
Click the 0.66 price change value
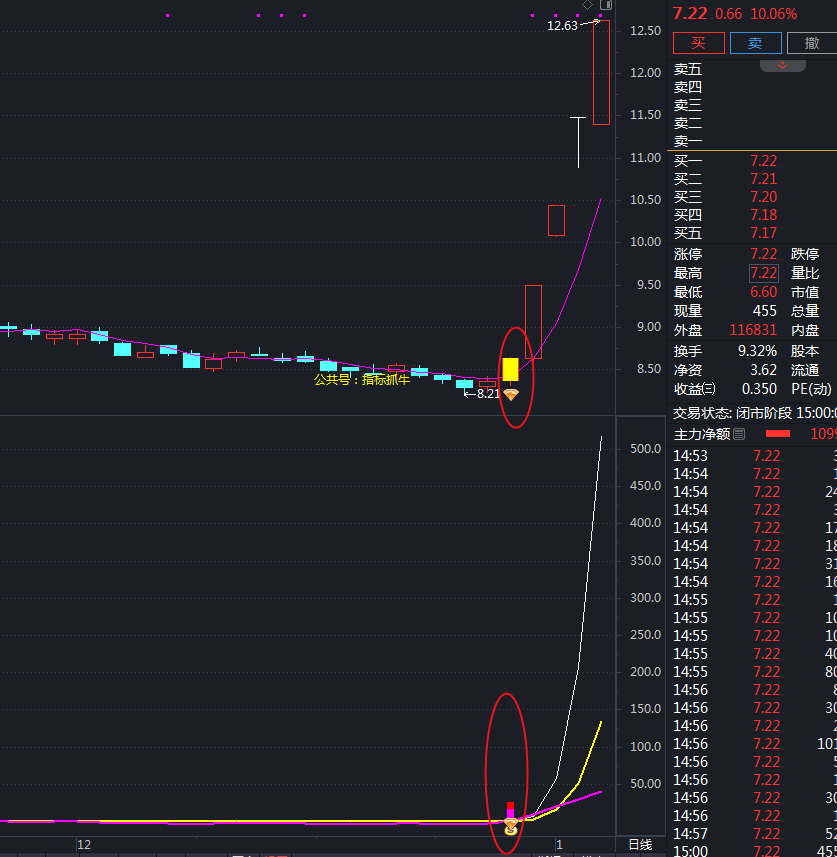(x=729, y=14)
